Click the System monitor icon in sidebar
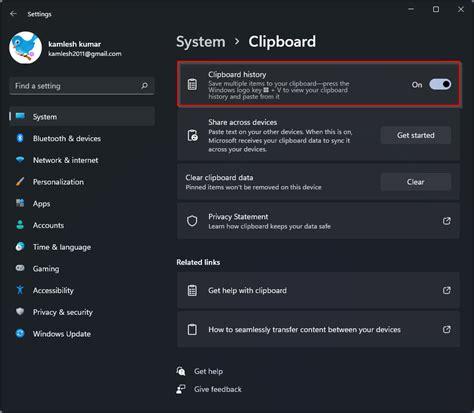474x413 pixels. click(20, 116)
